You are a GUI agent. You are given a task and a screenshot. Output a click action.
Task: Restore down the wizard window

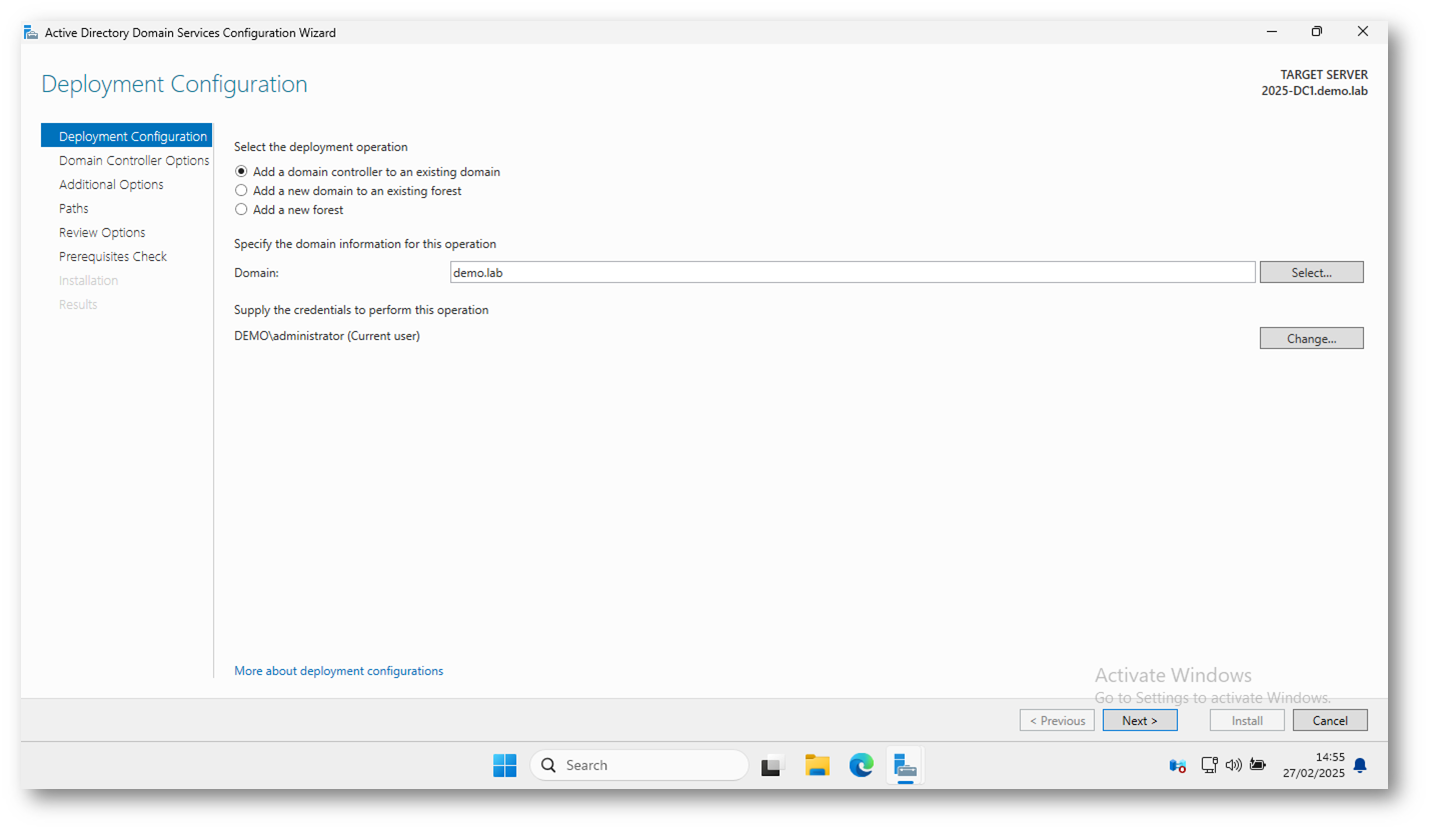(1317, 32)
